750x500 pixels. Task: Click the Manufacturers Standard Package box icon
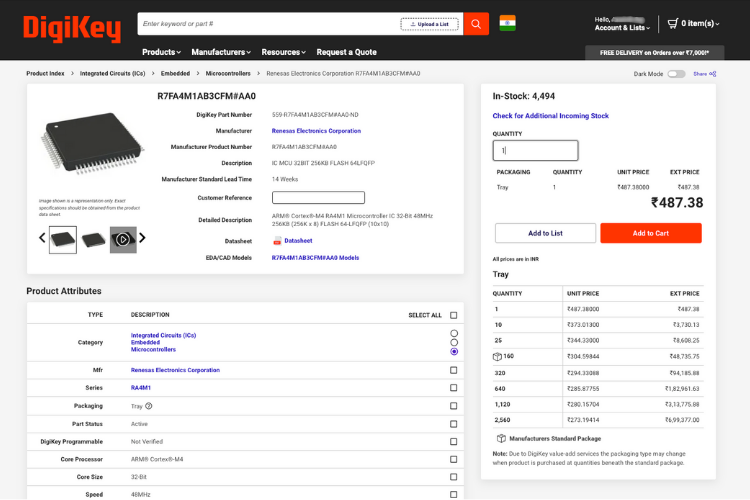tap(501, 438)
